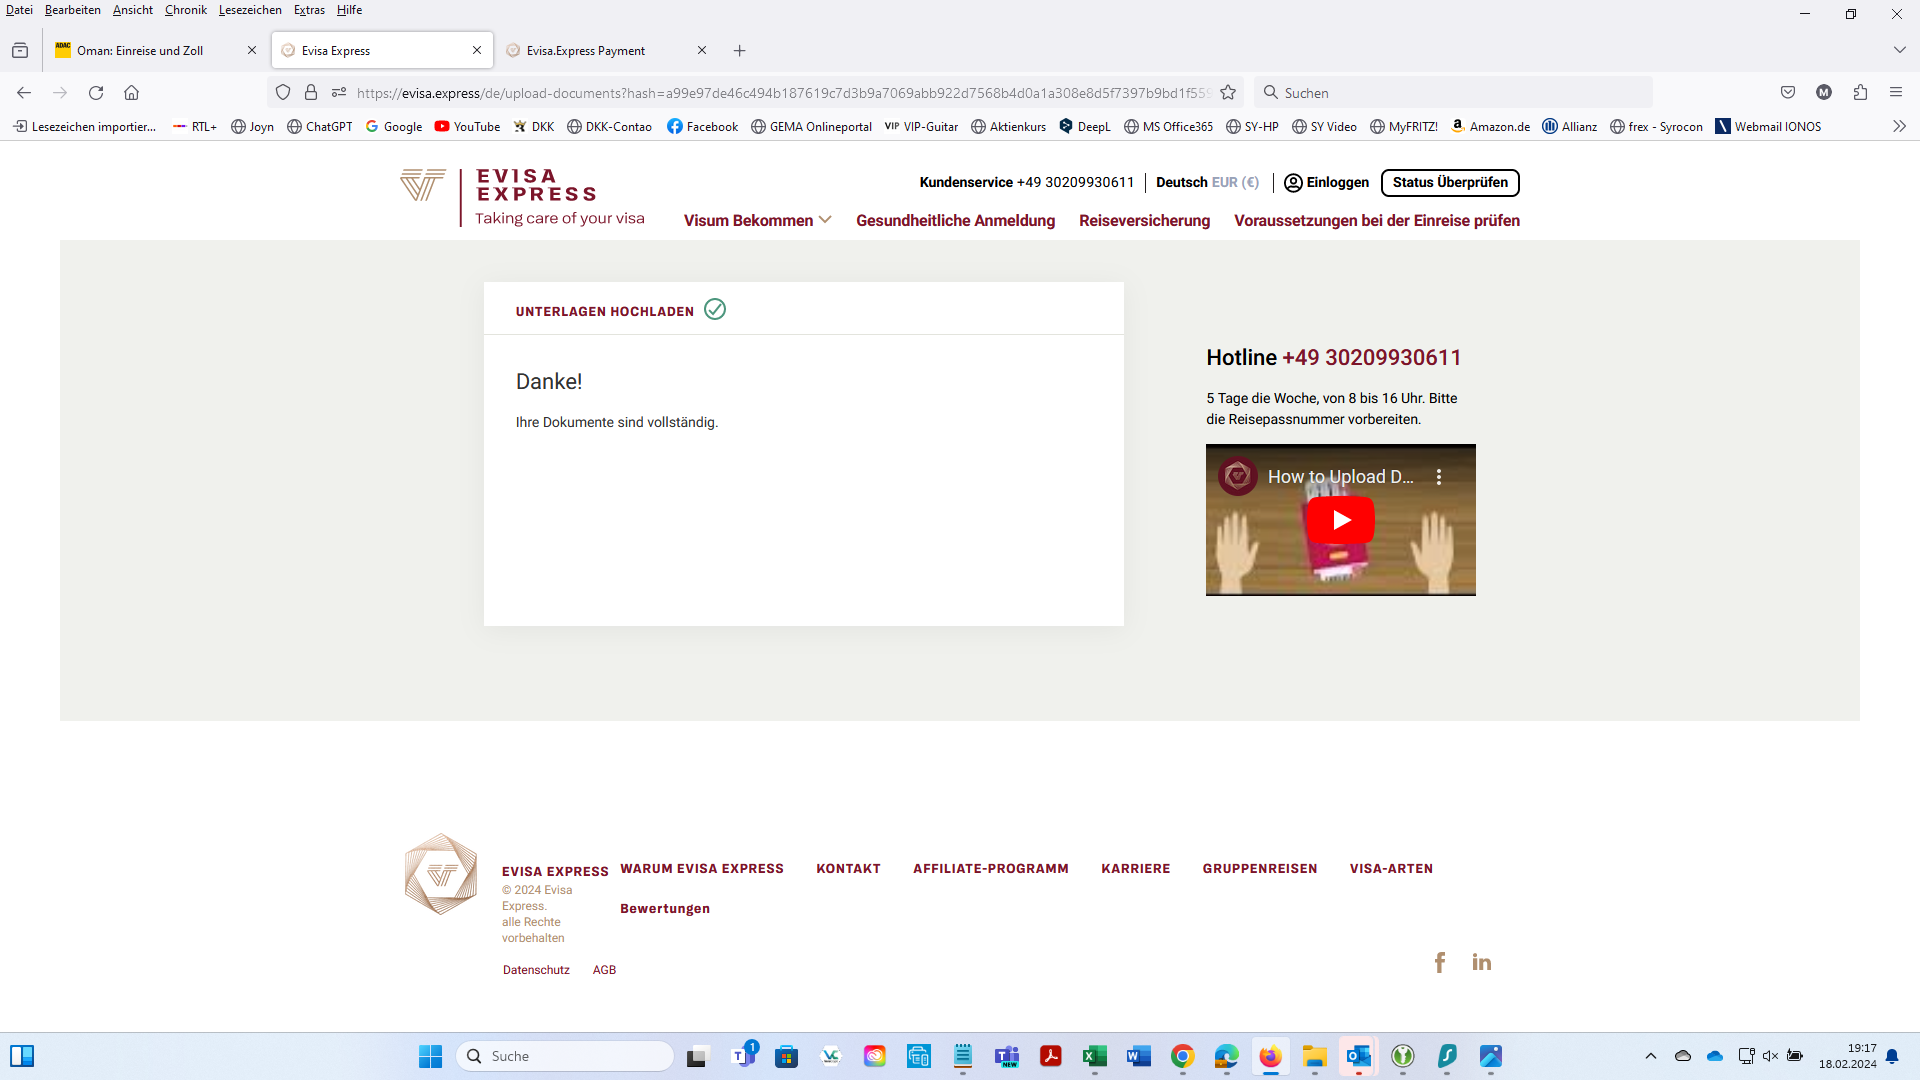Go to browser home page
Screen dimensions: 1920x1080
(x=131, y=93)
